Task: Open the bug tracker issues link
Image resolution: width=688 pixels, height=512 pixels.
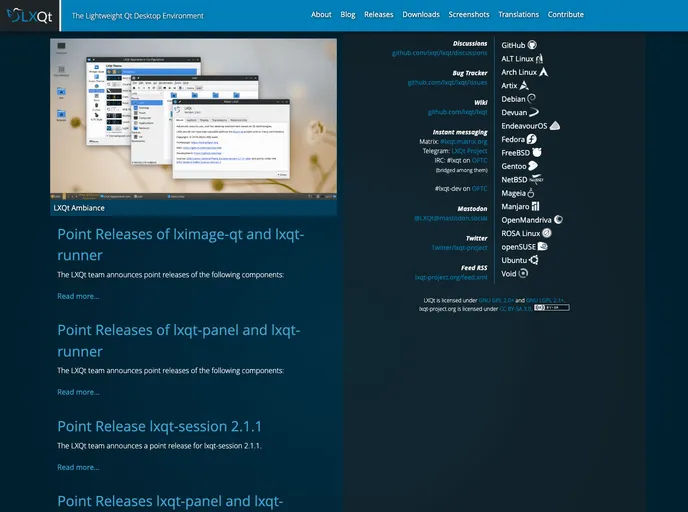Action: coord(447,82)
